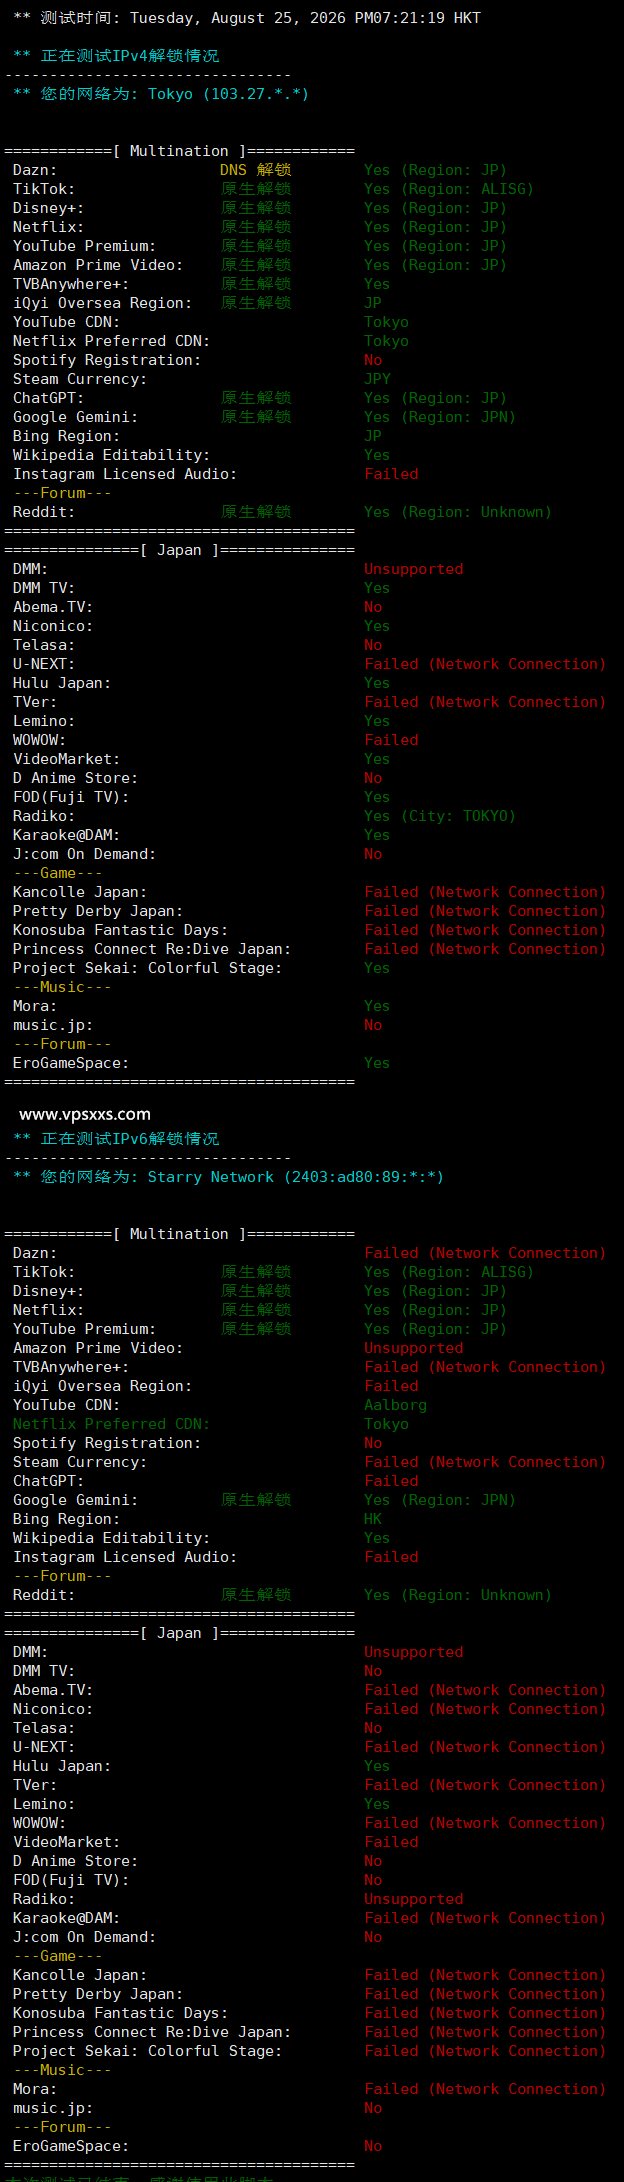This screenshot has height=2182, width=624.
Task: Select 'Unsupported' result beside Radiko
Action: pyautogui.click(x=413, y=1899)
